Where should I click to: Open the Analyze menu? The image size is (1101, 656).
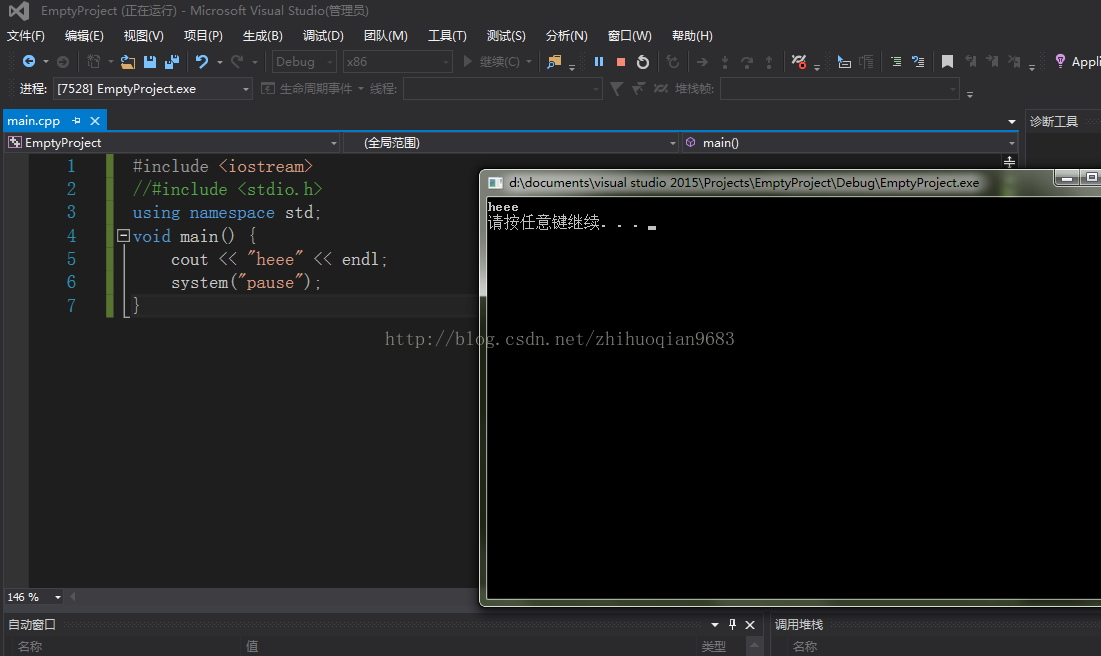click(566, 36)
